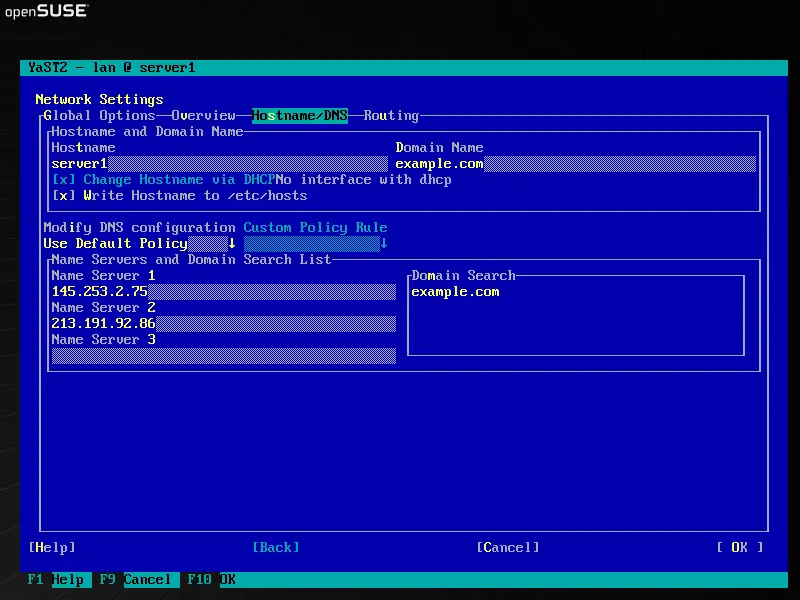This screenshot has width=800, height=600.
Task: Switch to the Global Options tab
Action: [x=99, y=116]
